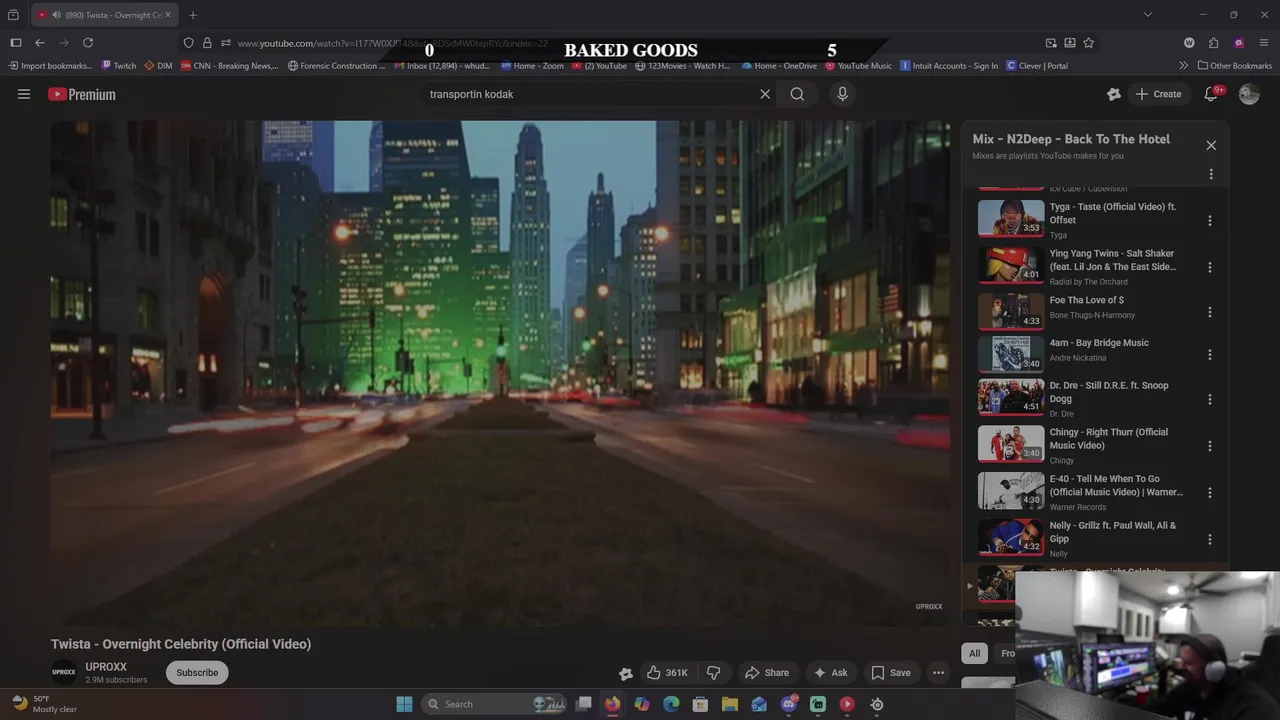Open options for Ying Yang Twins - Salt Shaker
The width and height of the screenshot is (1280, 720).
(1210, 267)
